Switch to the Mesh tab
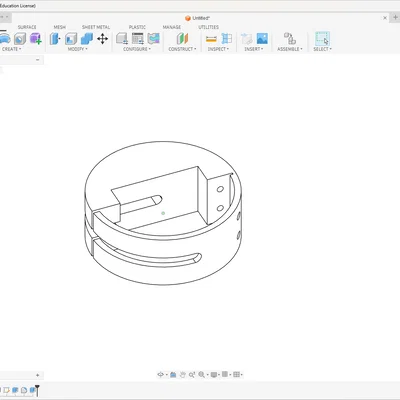This screenshot has height=400, width=400. coord(60,27)
